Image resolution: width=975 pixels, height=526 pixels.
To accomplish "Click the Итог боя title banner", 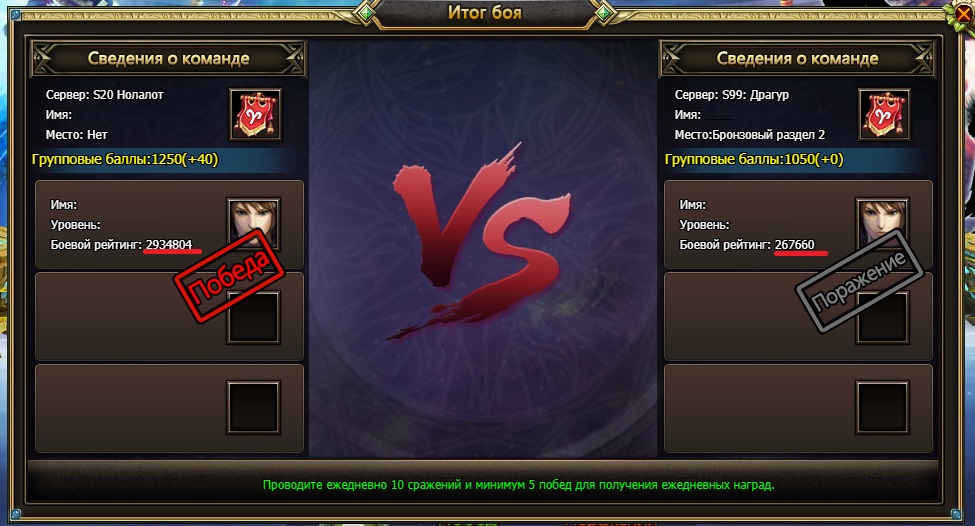I will click(x=484, y=13).
